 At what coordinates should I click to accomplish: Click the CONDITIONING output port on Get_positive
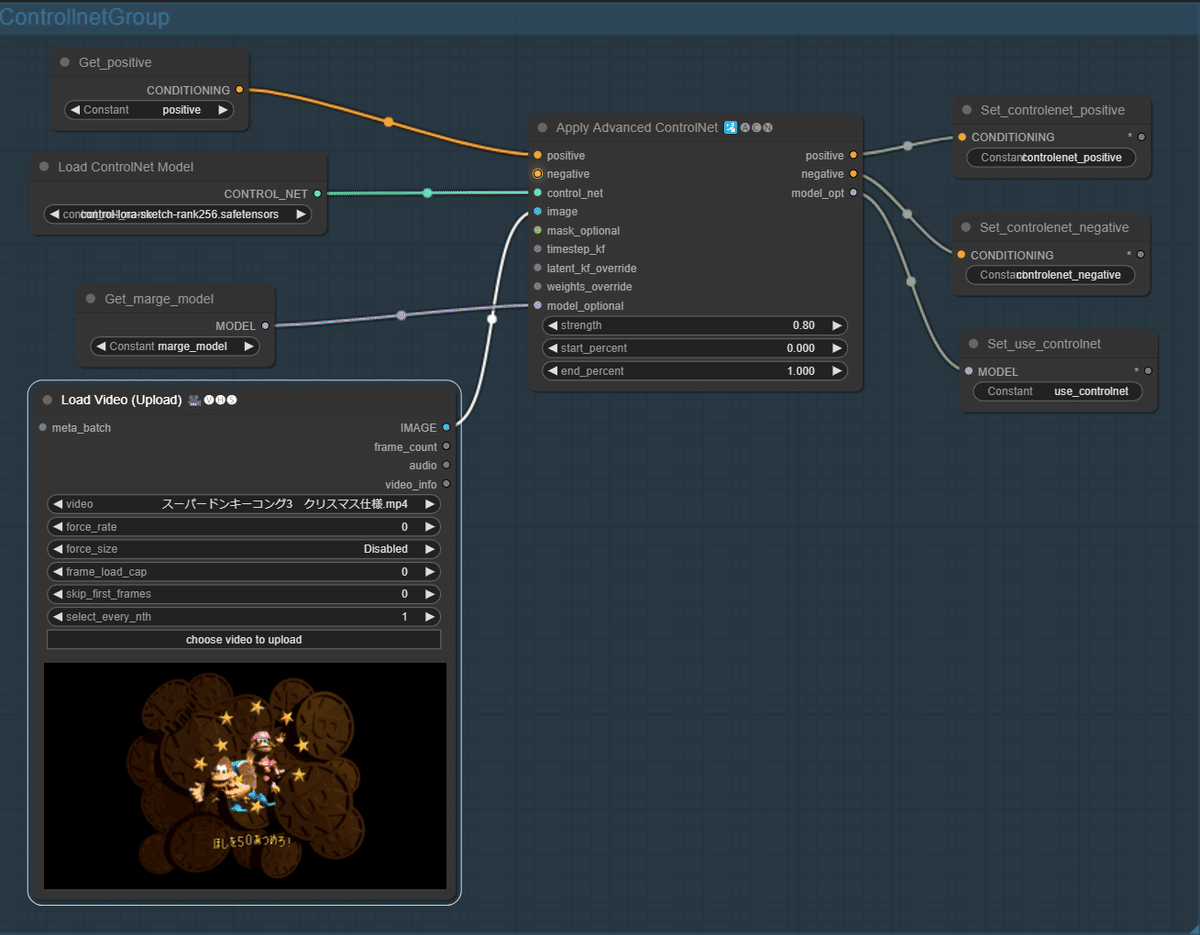coord(239,90)
